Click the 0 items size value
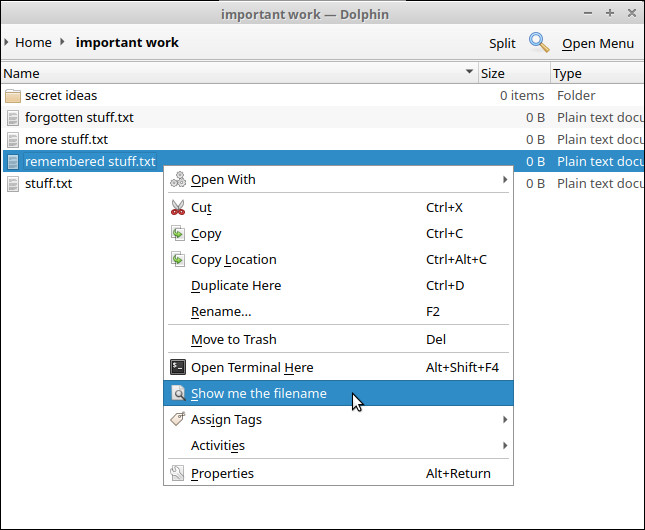Viewport: 645px width, 530px height. [x=522, y=95]
